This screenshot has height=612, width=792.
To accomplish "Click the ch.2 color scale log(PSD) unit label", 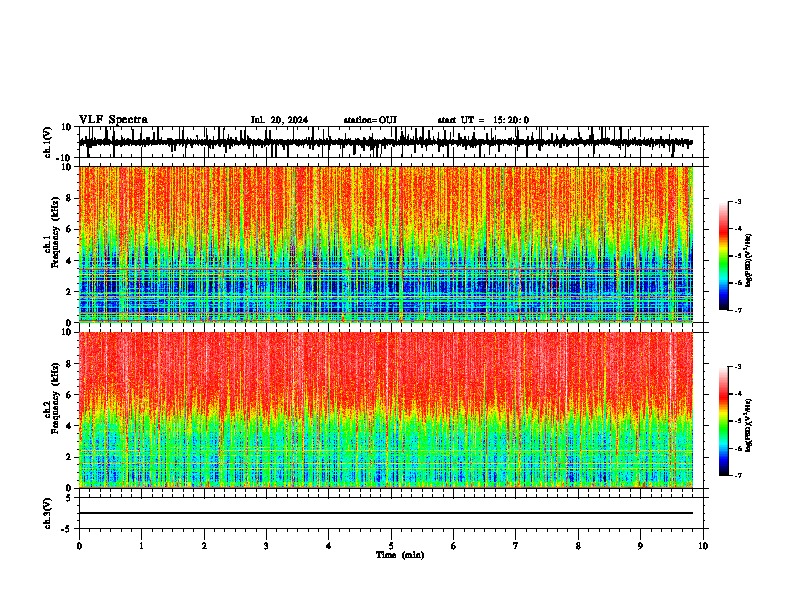I will (749, 426).
